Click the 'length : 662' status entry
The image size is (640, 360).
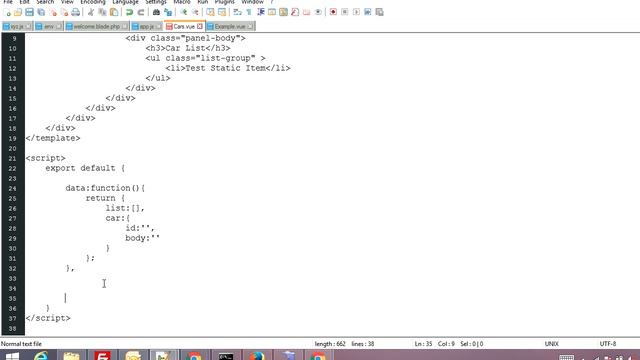[330, 344]
